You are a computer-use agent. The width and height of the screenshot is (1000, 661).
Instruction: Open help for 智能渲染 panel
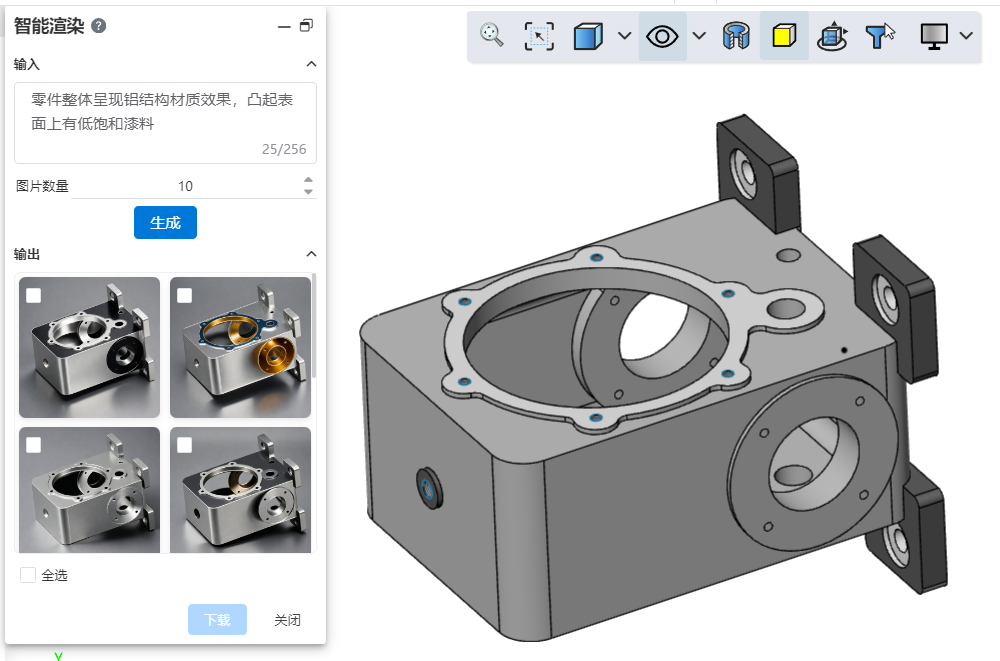coord(99,26)
